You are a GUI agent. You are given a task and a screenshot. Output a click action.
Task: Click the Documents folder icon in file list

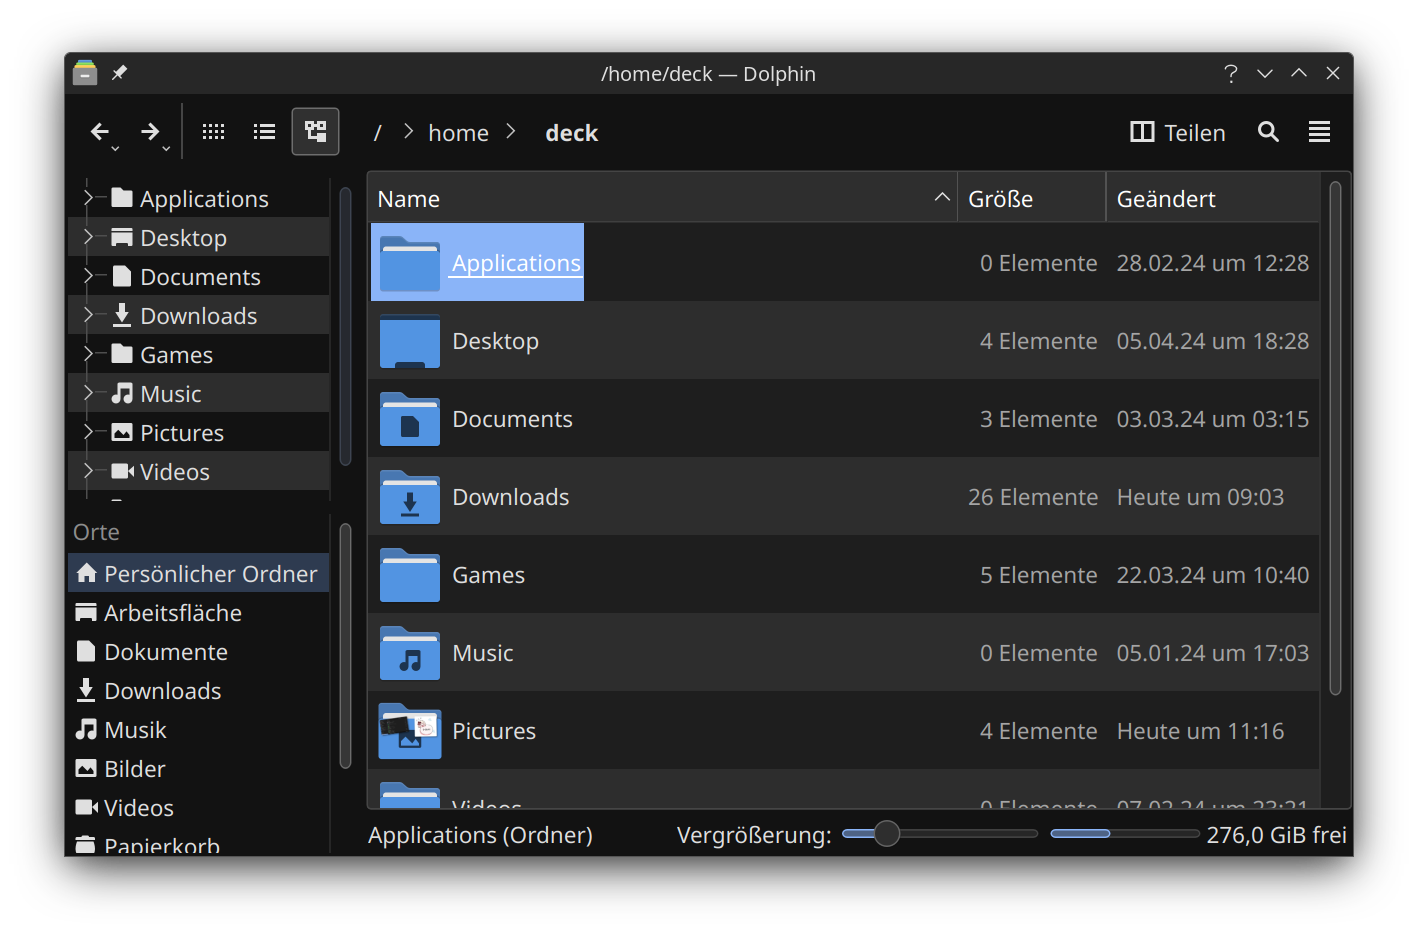(409, 419)
